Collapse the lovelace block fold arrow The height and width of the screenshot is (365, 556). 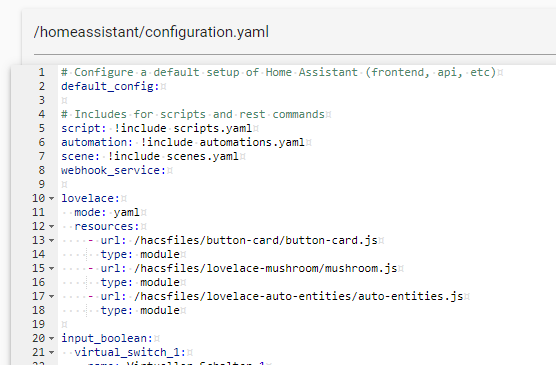(x=52, y=199)
